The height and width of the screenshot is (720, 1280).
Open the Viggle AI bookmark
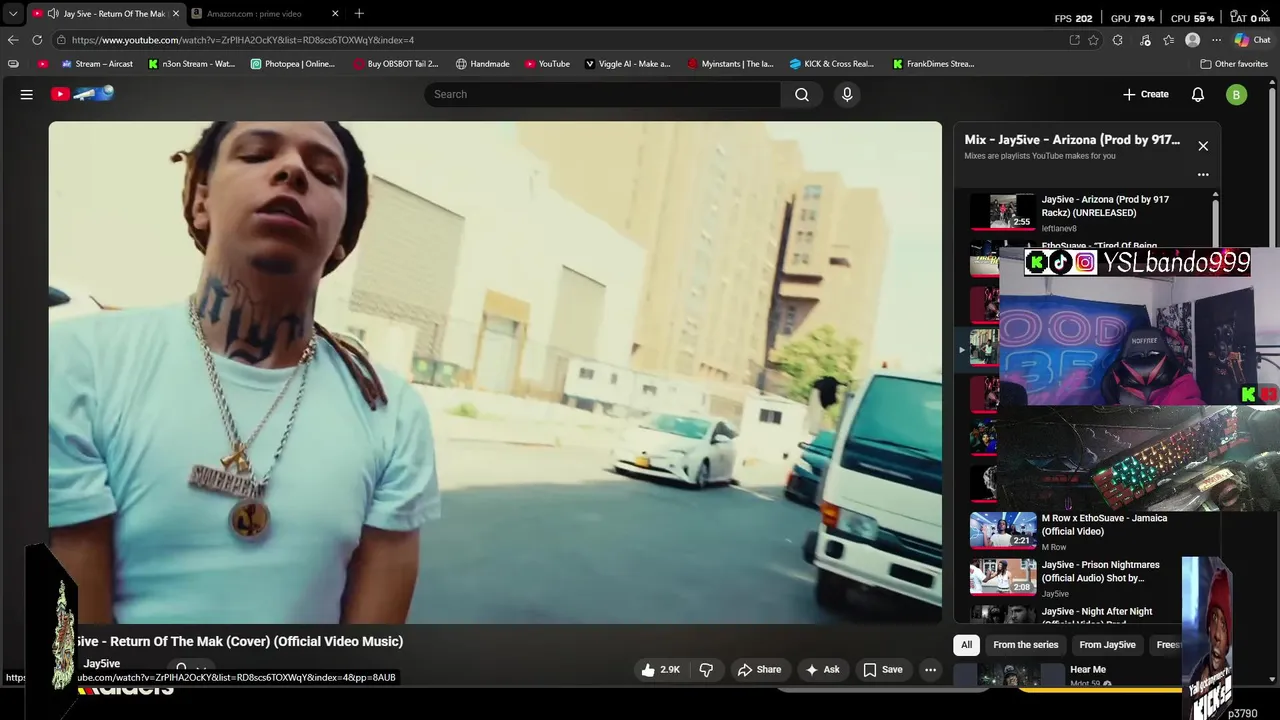(x=628, y=64)
